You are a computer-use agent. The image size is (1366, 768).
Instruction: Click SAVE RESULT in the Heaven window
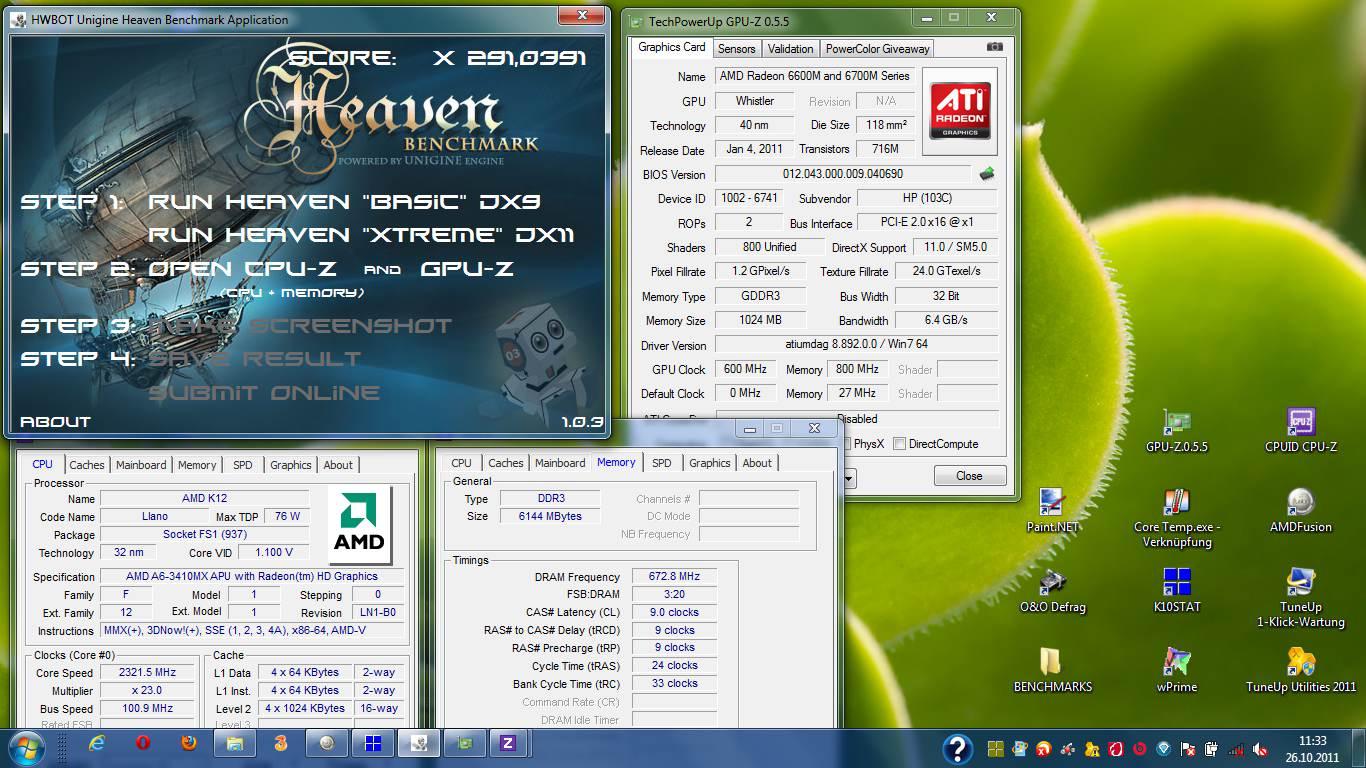255,359
